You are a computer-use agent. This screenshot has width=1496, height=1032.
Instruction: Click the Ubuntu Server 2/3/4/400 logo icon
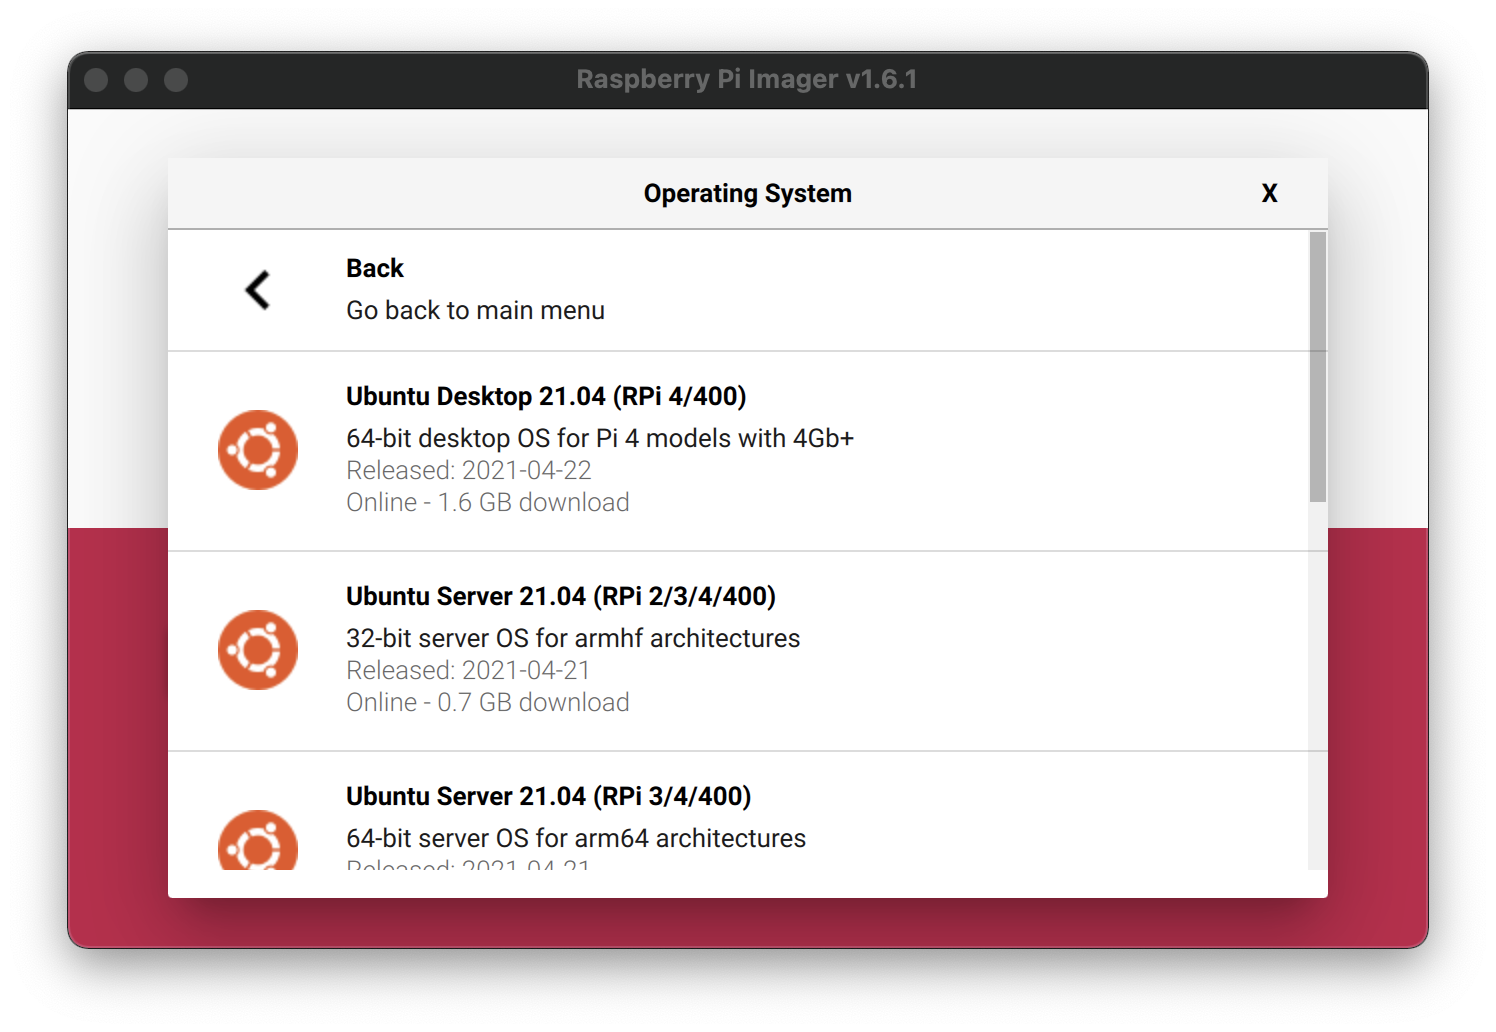pos(258,650)
